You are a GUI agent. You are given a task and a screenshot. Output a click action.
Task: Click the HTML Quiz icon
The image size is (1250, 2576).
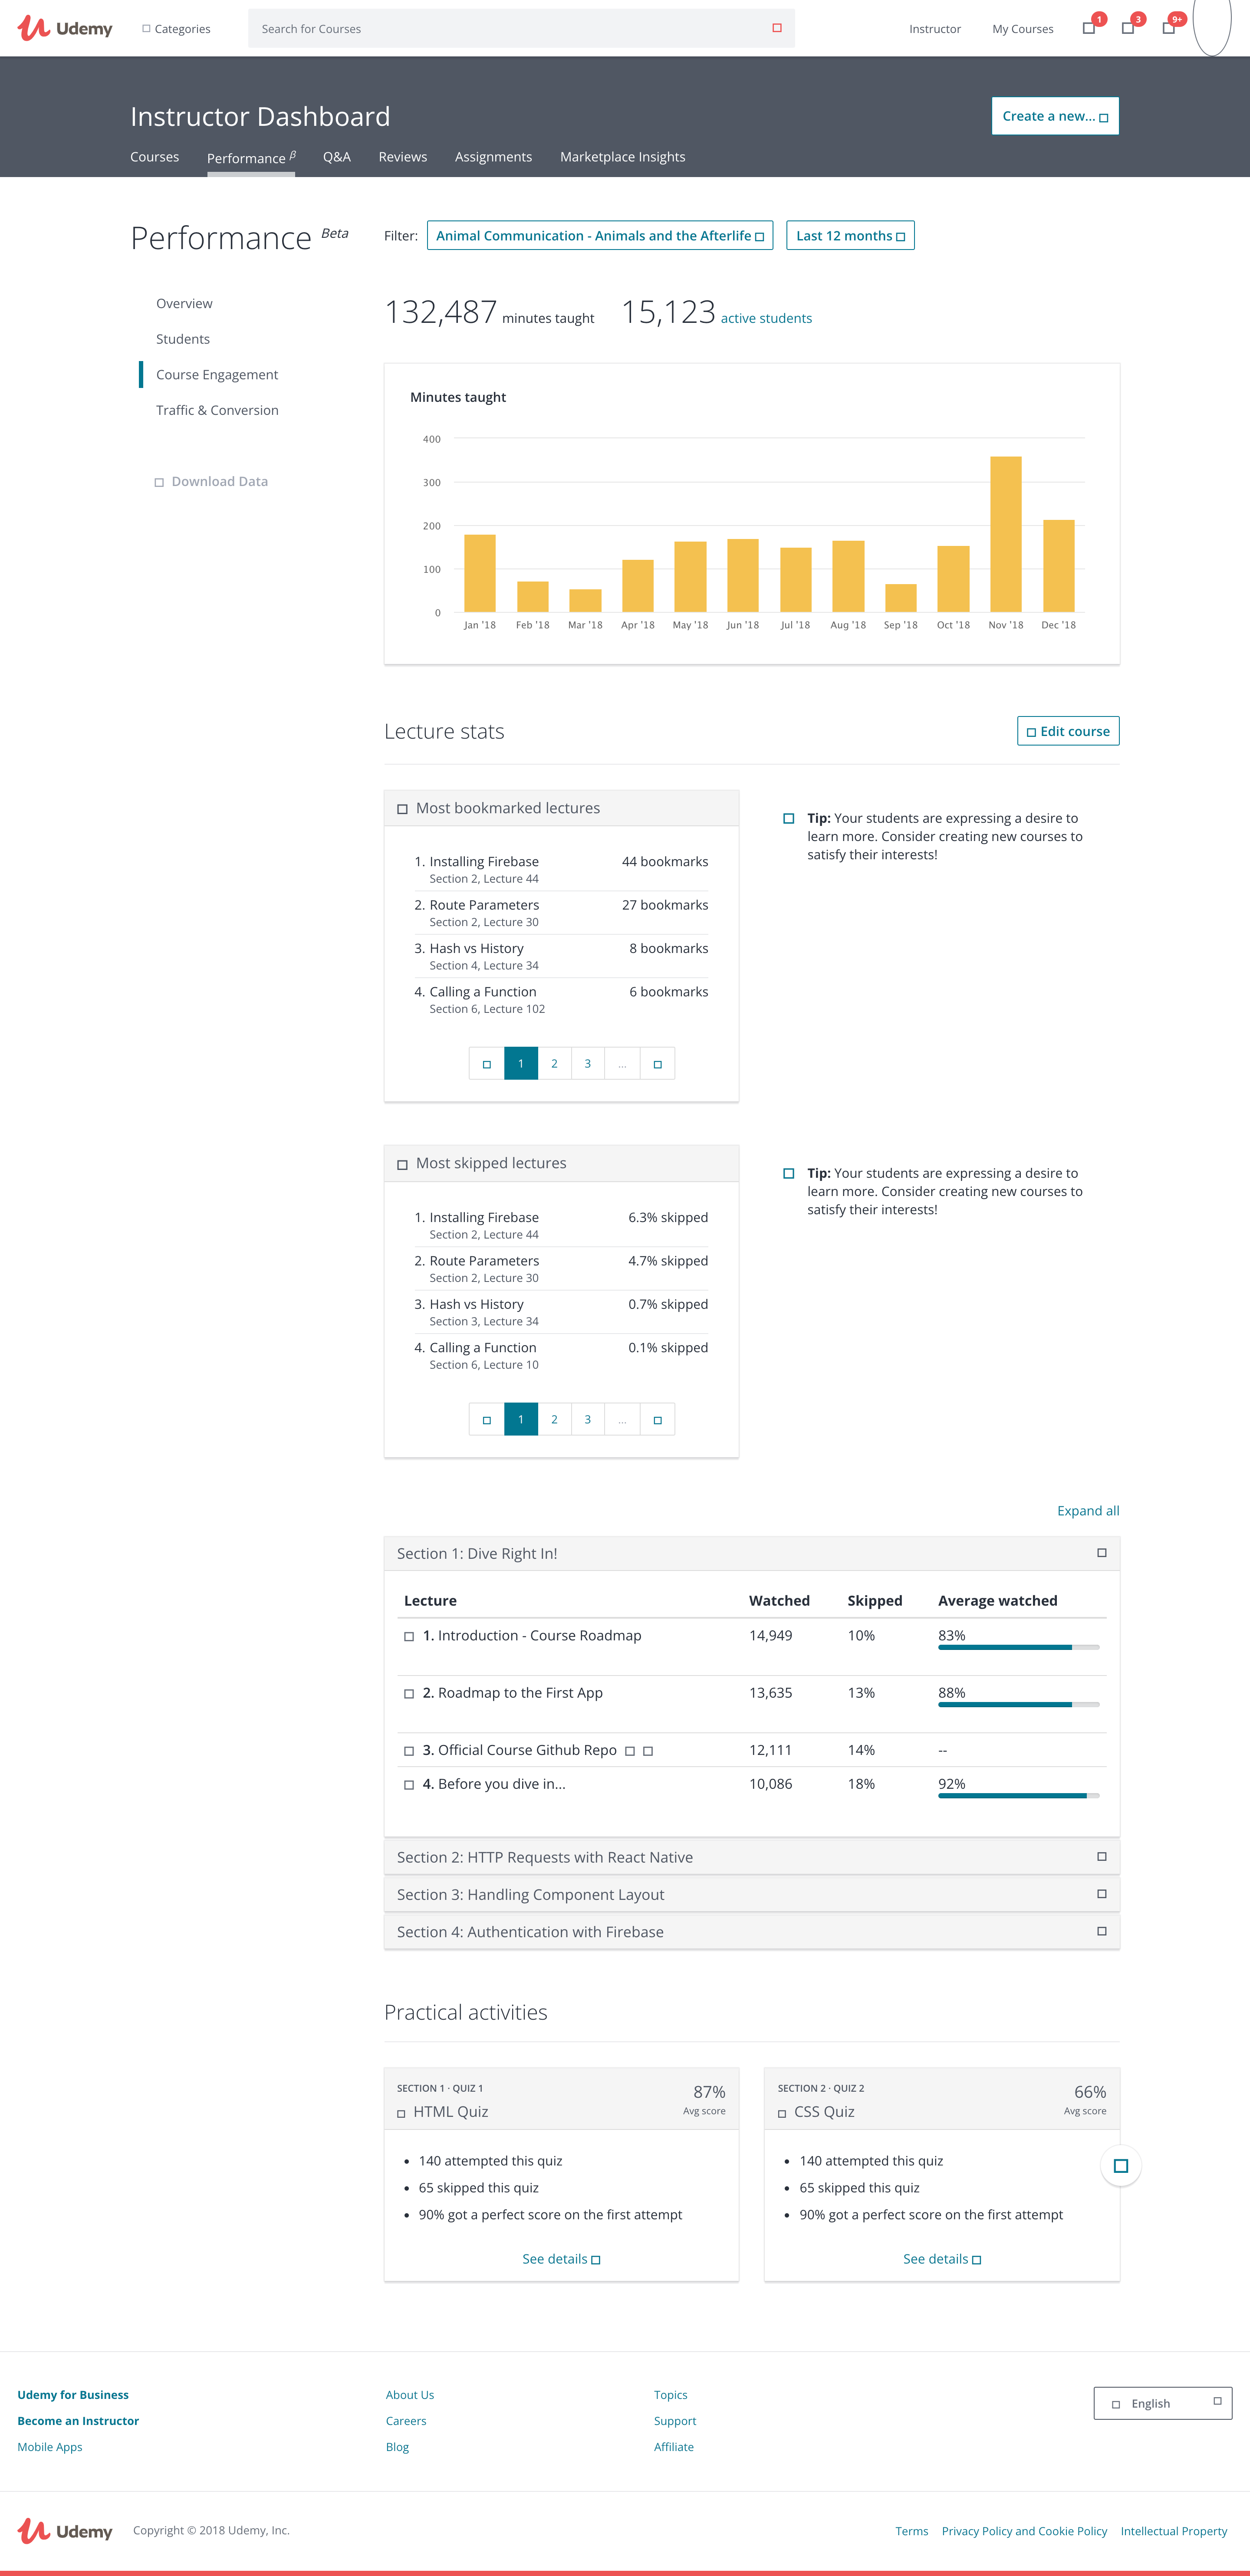[x=402, y=2113]
